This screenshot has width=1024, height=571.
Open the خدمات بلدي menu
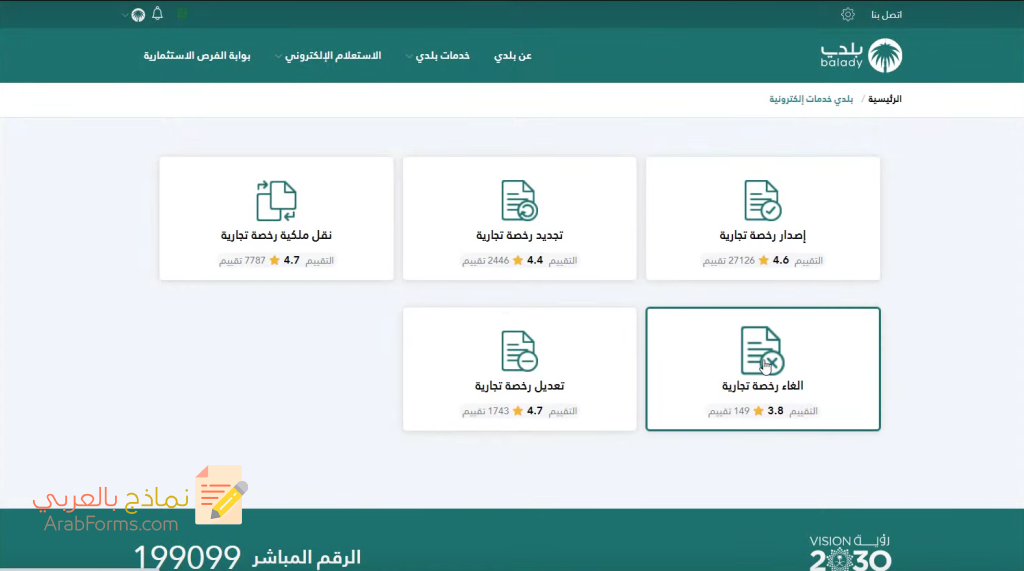point(443,56)
